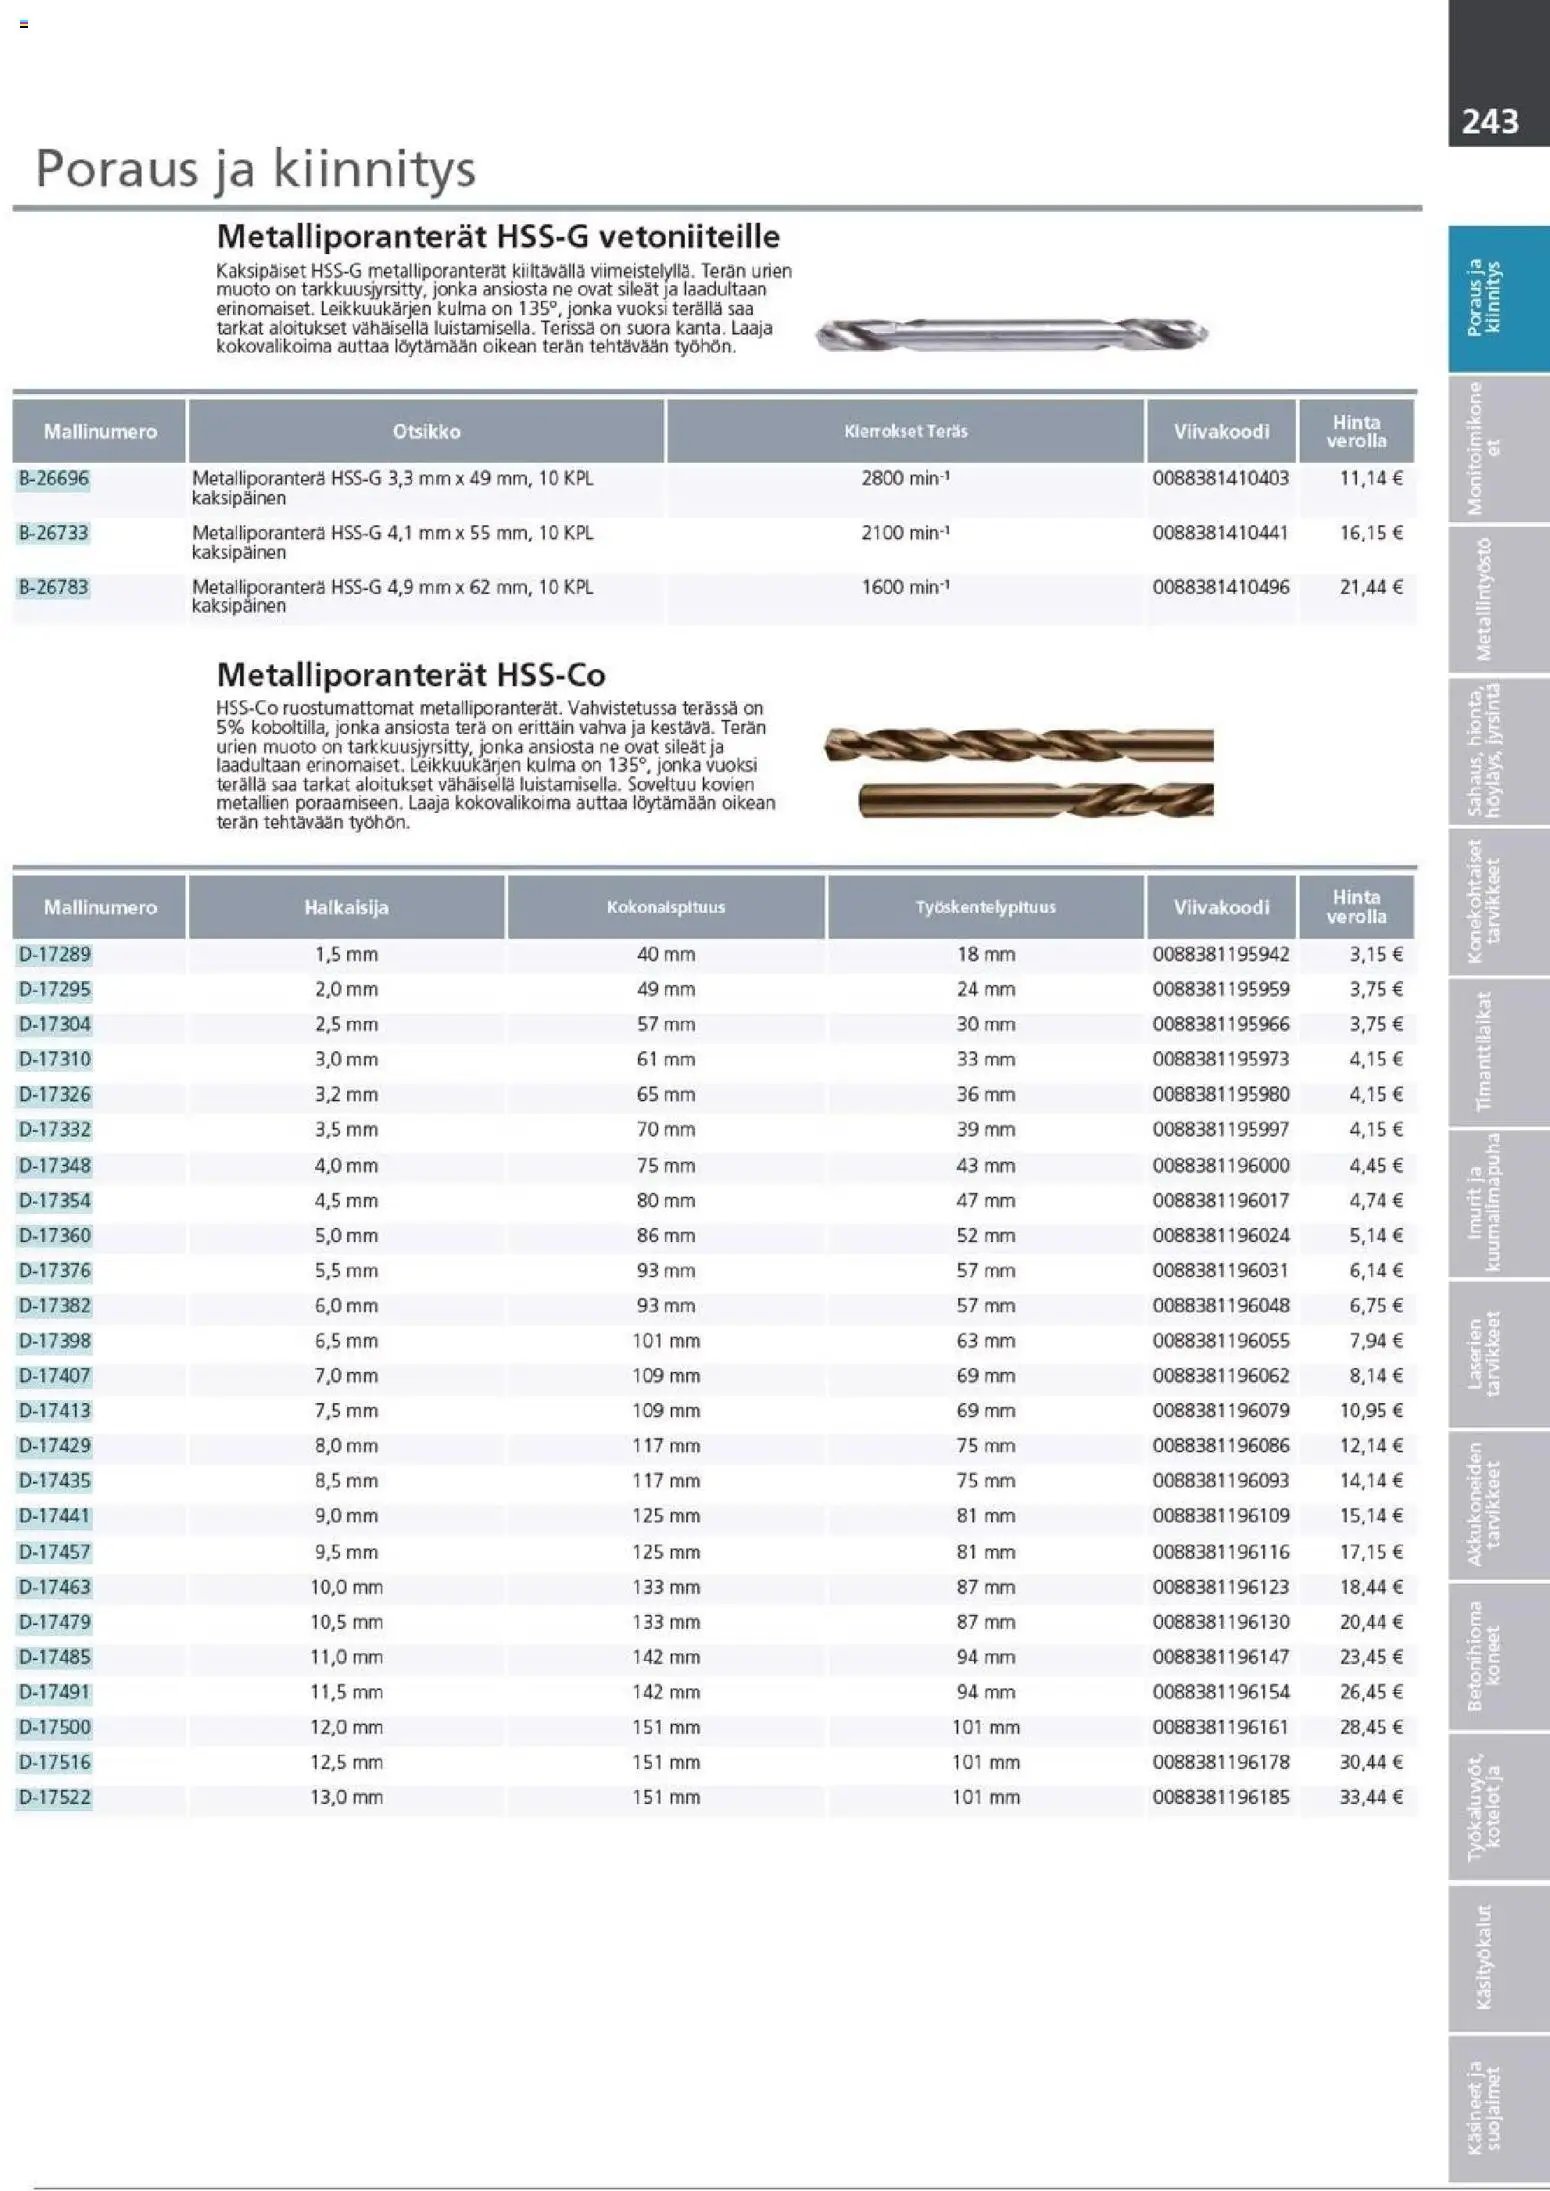Follow the D-17413 product link
Screen dimensions: 1550x2191
(54, 1410)
